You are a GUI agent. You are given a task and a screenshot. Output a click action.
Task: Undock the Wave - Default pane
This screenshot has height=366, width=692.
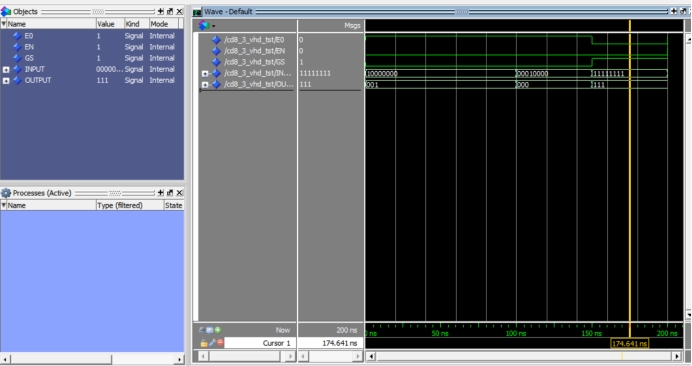click(683, 11)
